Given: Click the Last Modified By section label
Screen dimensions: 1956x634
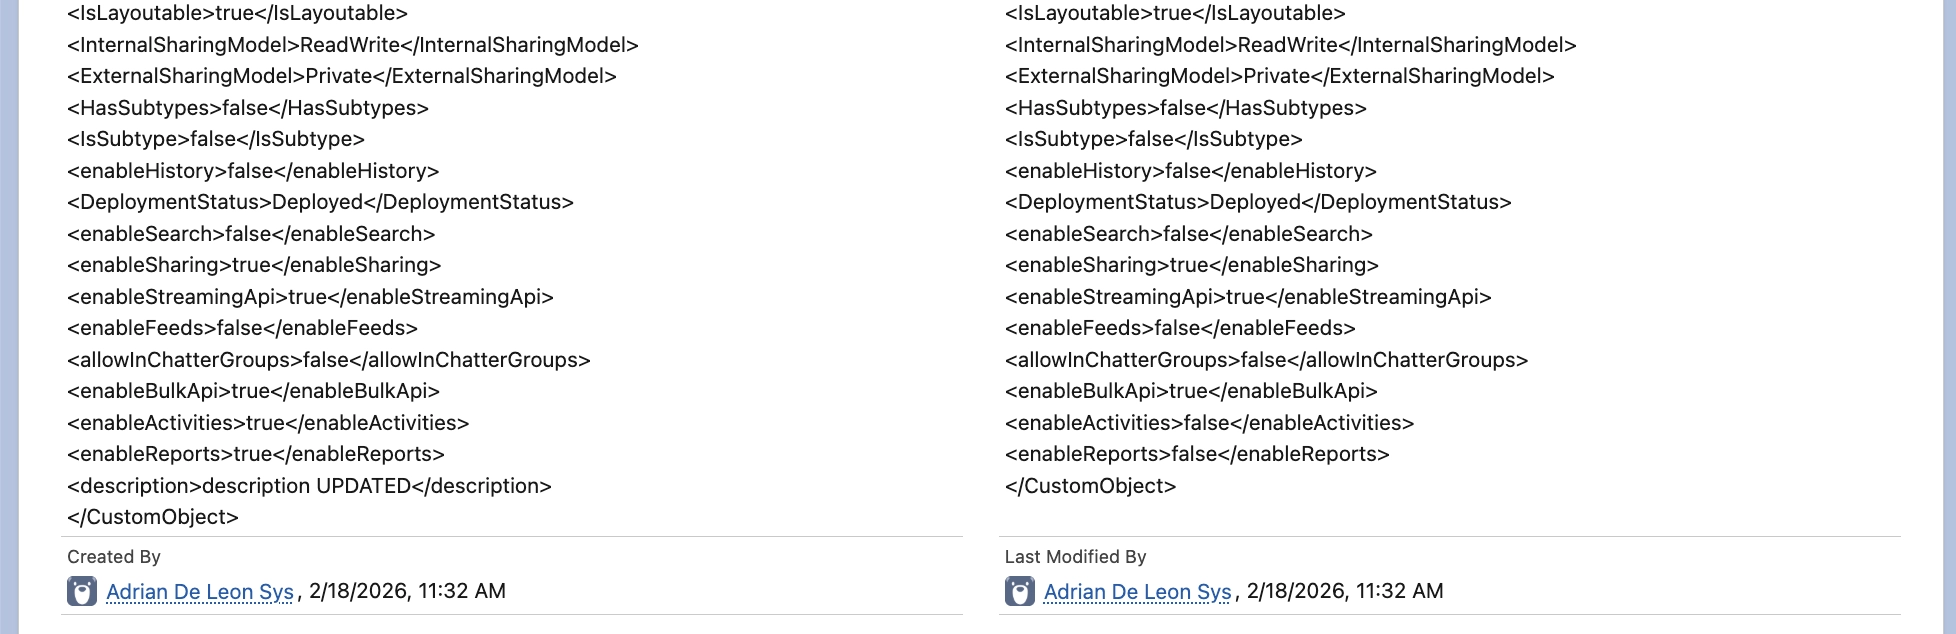Looking at the screenshot, I should (1073, 557).
